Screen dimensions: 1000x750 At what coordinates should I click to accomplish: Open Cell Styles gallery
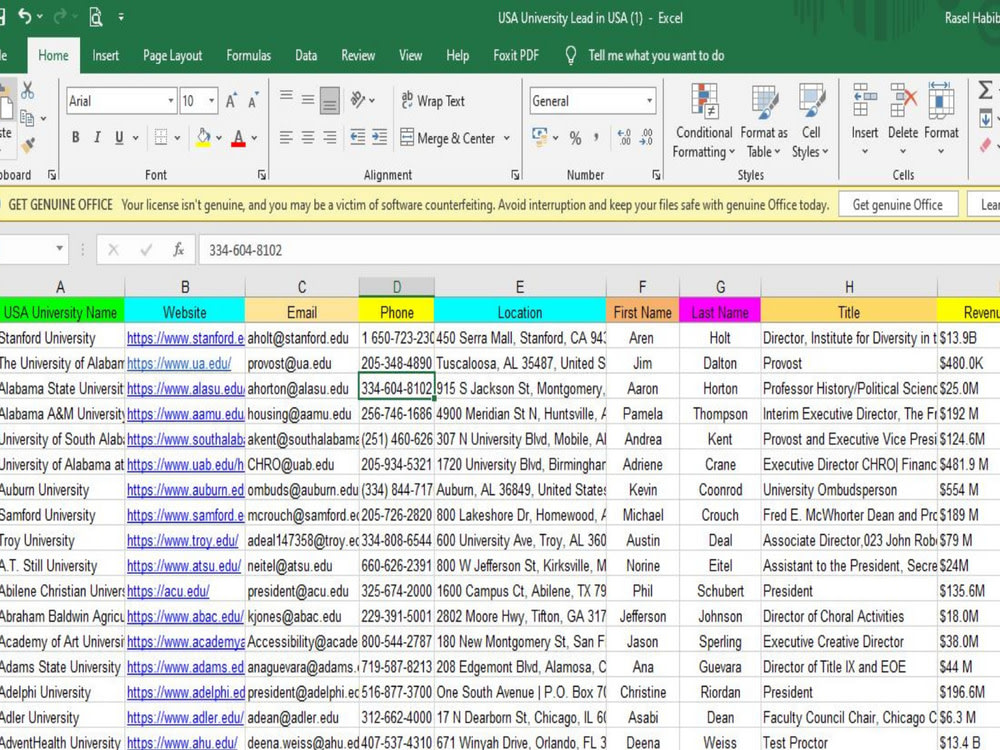(x=811, y=121)
